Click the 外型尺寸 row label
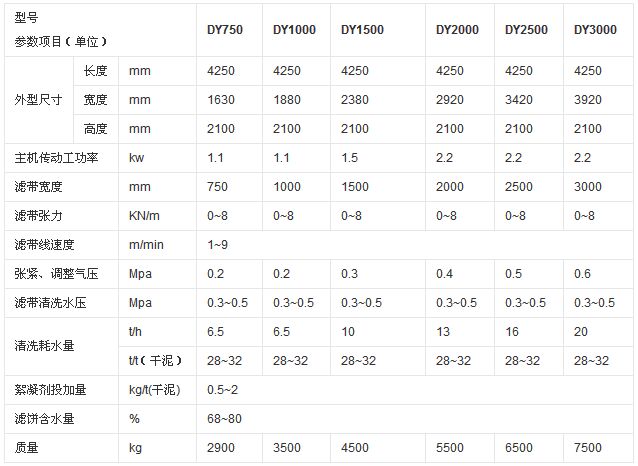 [x=36, y=100]
